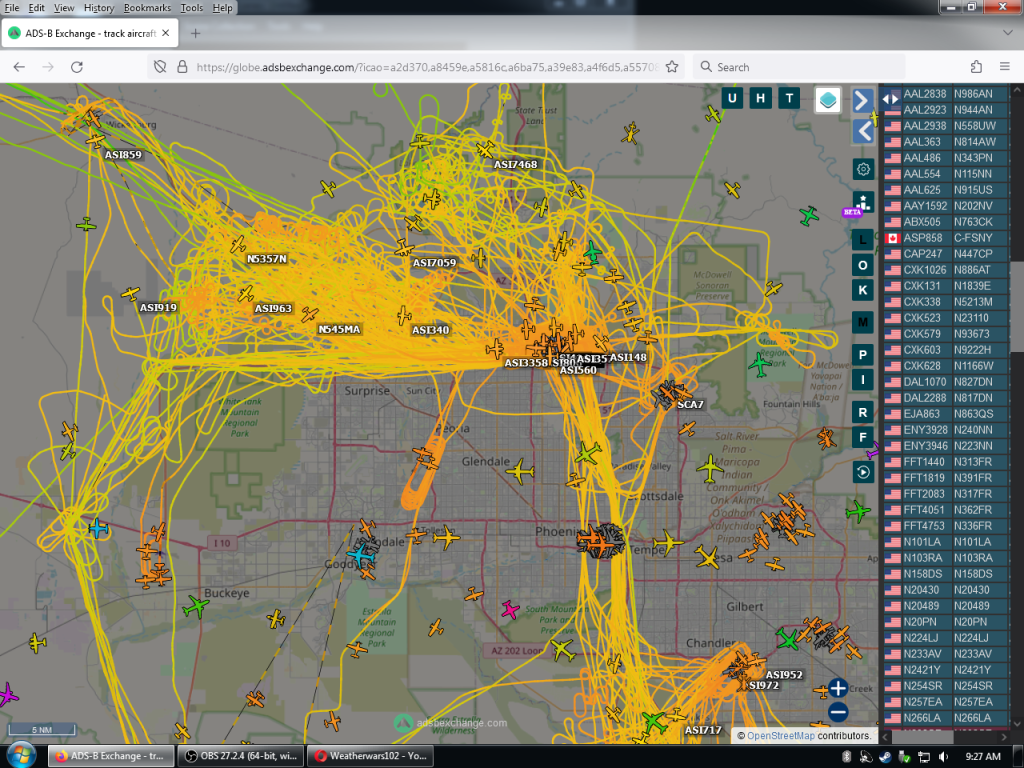
Task: Reload the page with the refresh icon
Action: [77, 67]
